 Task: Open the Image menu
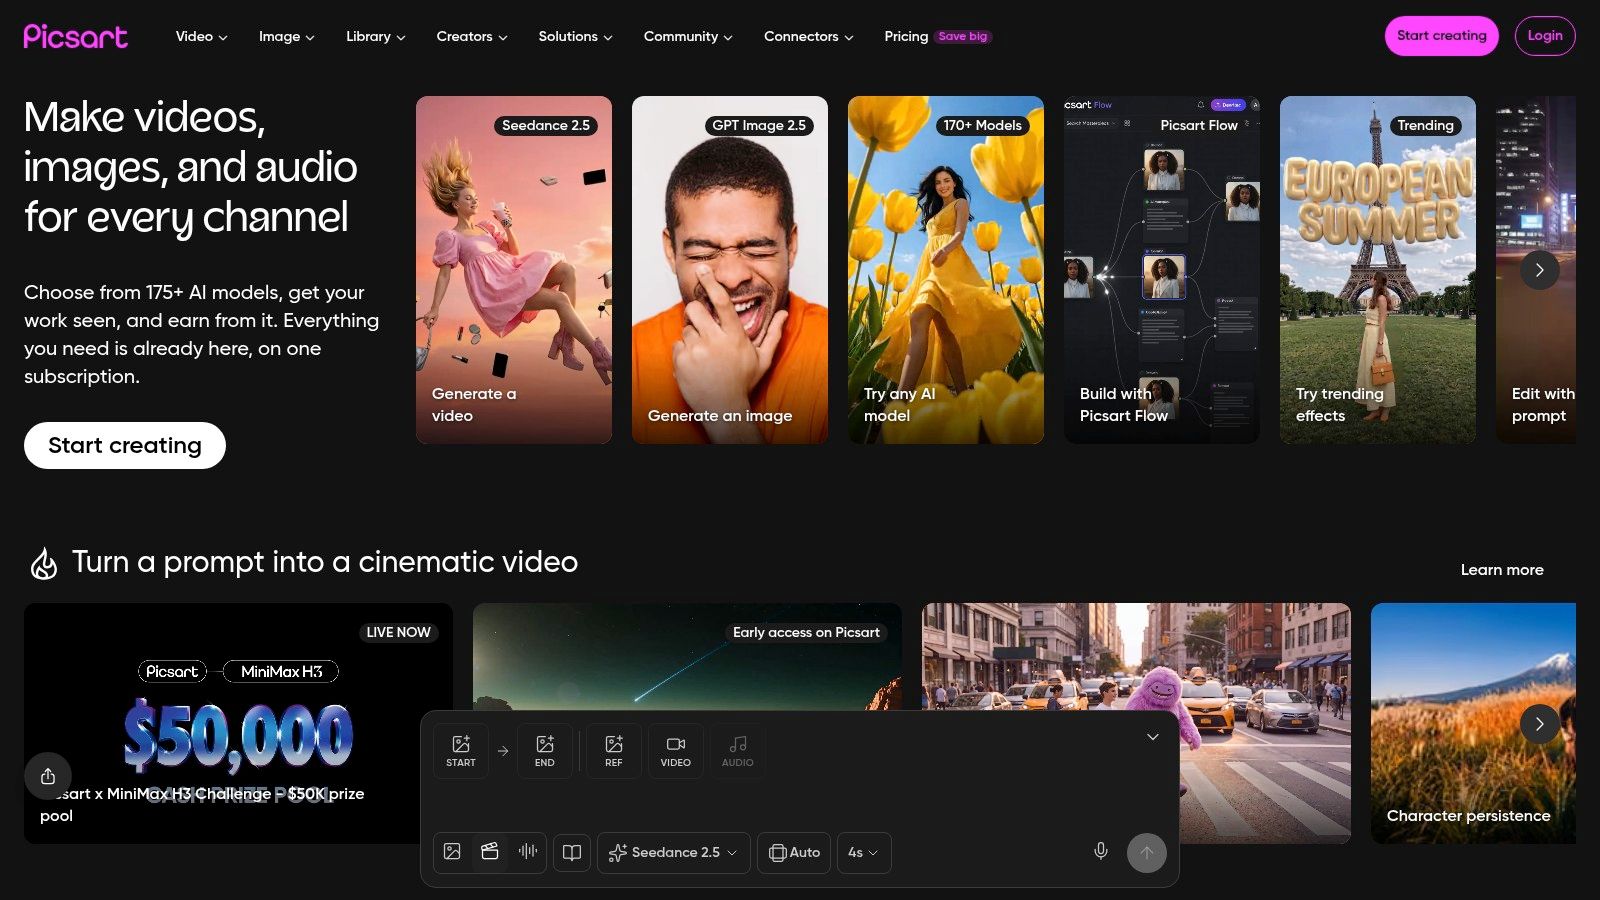[287, 36]
